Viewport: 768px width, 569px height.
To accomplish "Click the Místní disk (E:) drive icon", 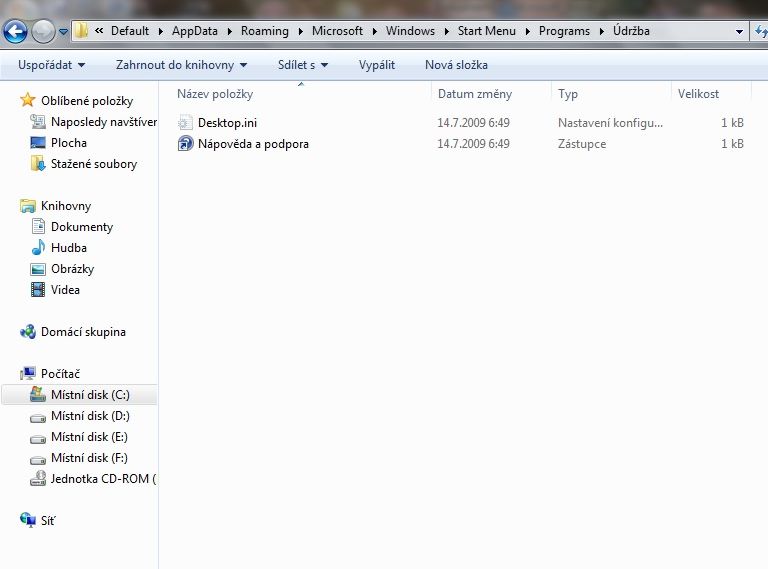I will click(38, 439).
